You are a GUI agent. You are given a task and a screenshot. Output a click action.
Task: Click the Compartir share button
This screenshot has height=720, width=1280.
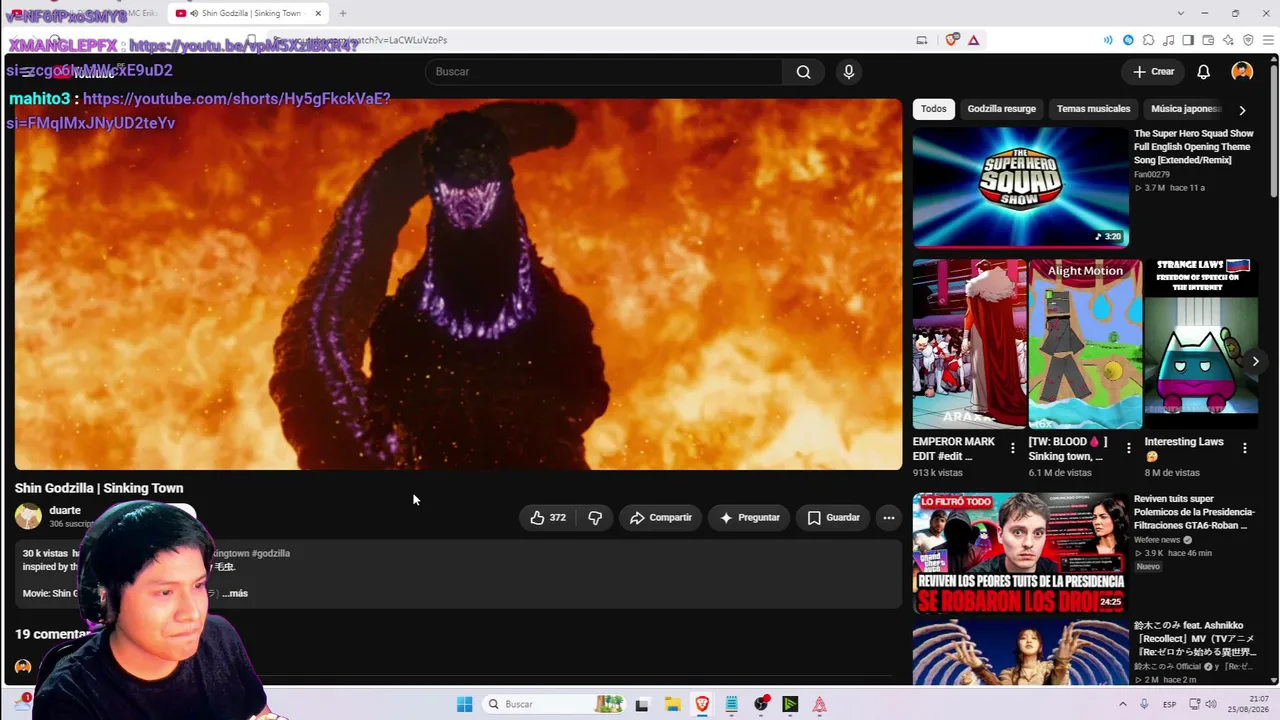[x=660, y=518]
